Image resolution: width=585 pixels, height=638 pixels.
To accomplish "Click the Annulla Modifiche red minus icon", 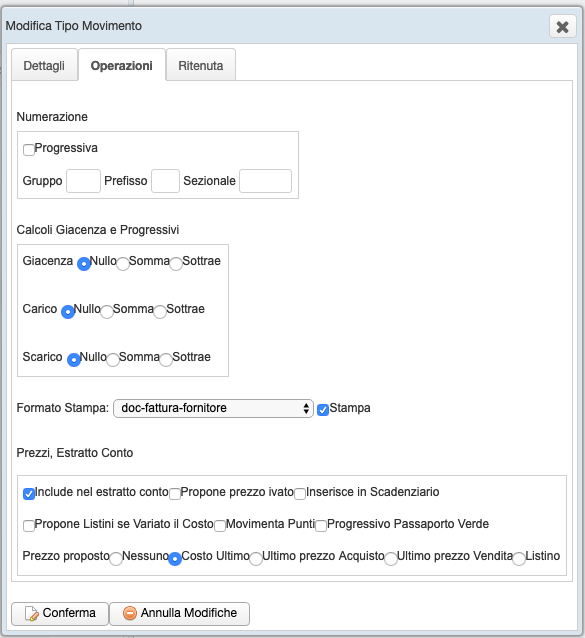I will coord(130,613).
